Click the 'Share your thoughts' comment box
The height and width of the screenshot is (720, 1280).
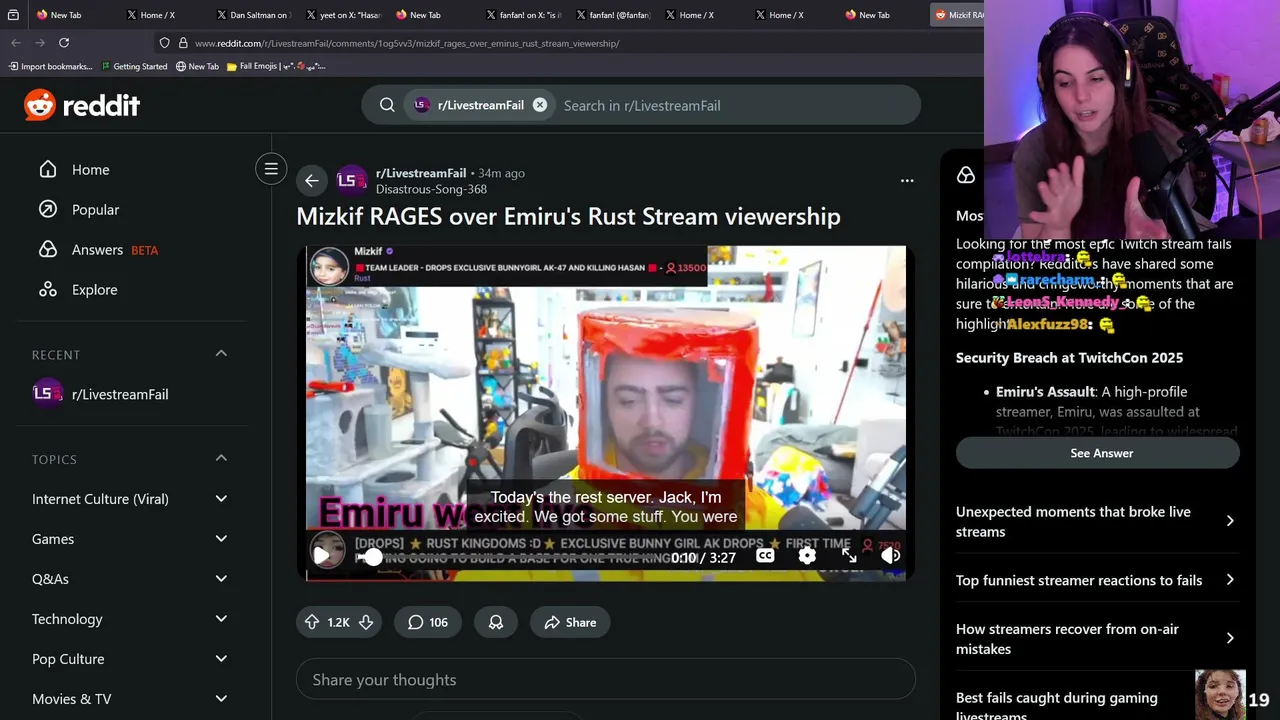(606, 680)
